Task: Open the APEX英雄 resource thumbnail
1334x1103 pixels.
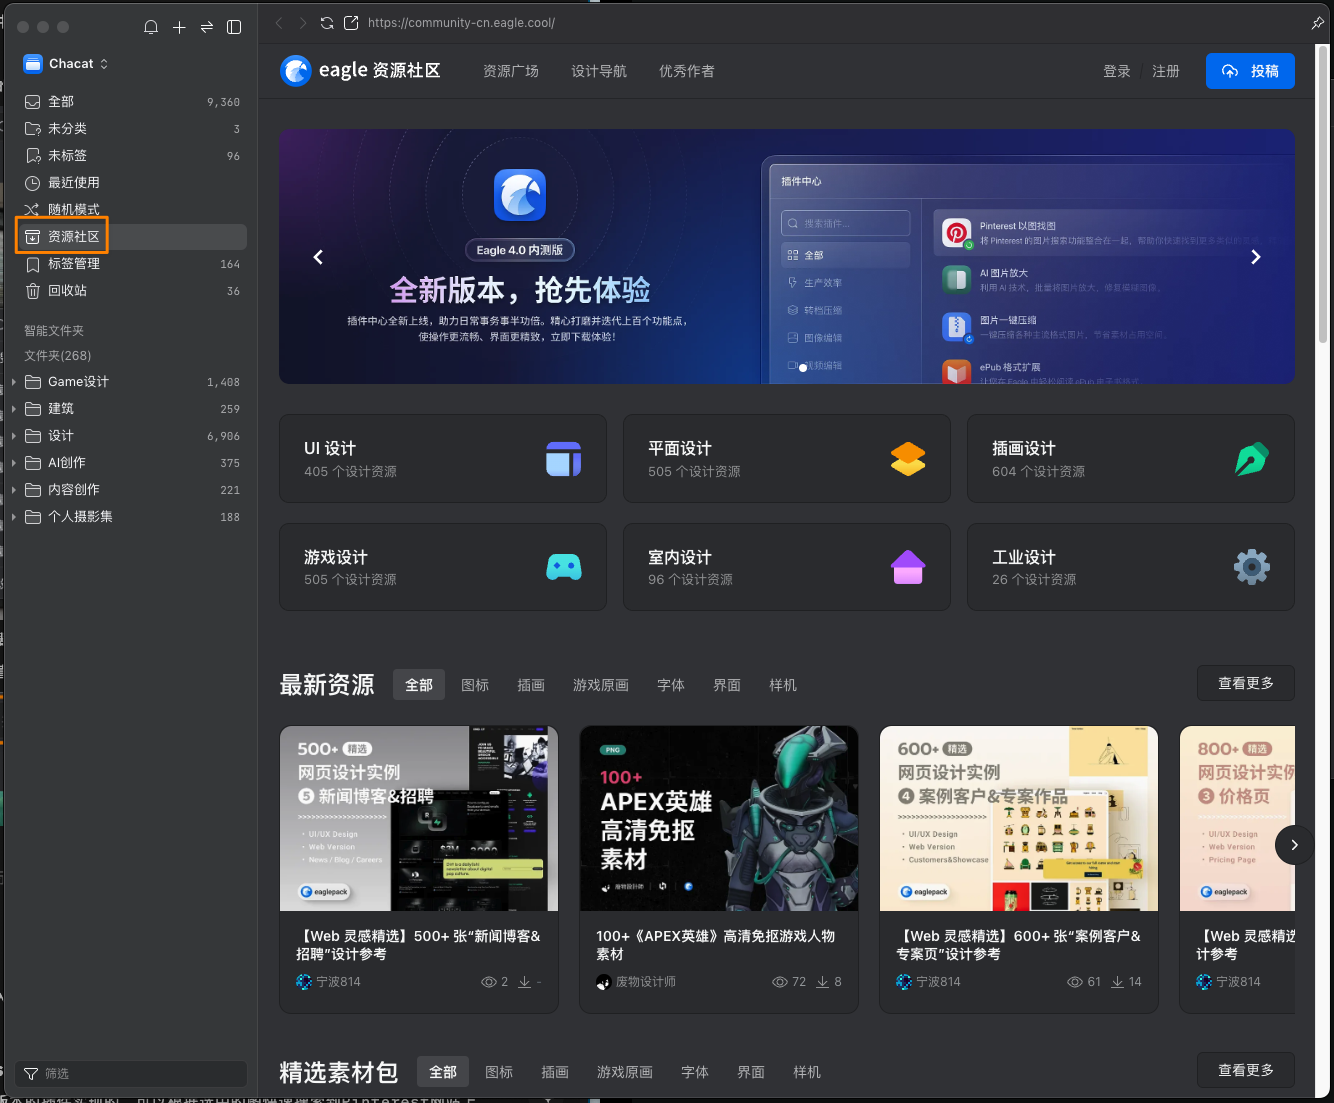Action: (x=719, y=819)
